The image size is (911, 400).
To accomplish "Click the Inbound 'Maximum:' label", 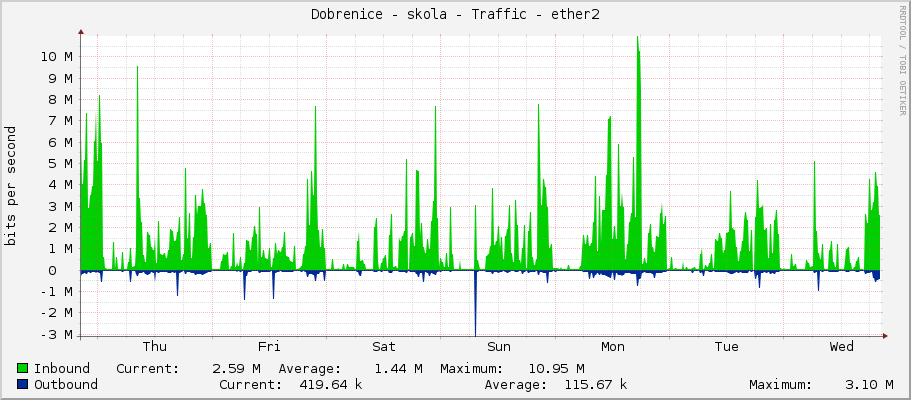I will (x=471, y=369).
